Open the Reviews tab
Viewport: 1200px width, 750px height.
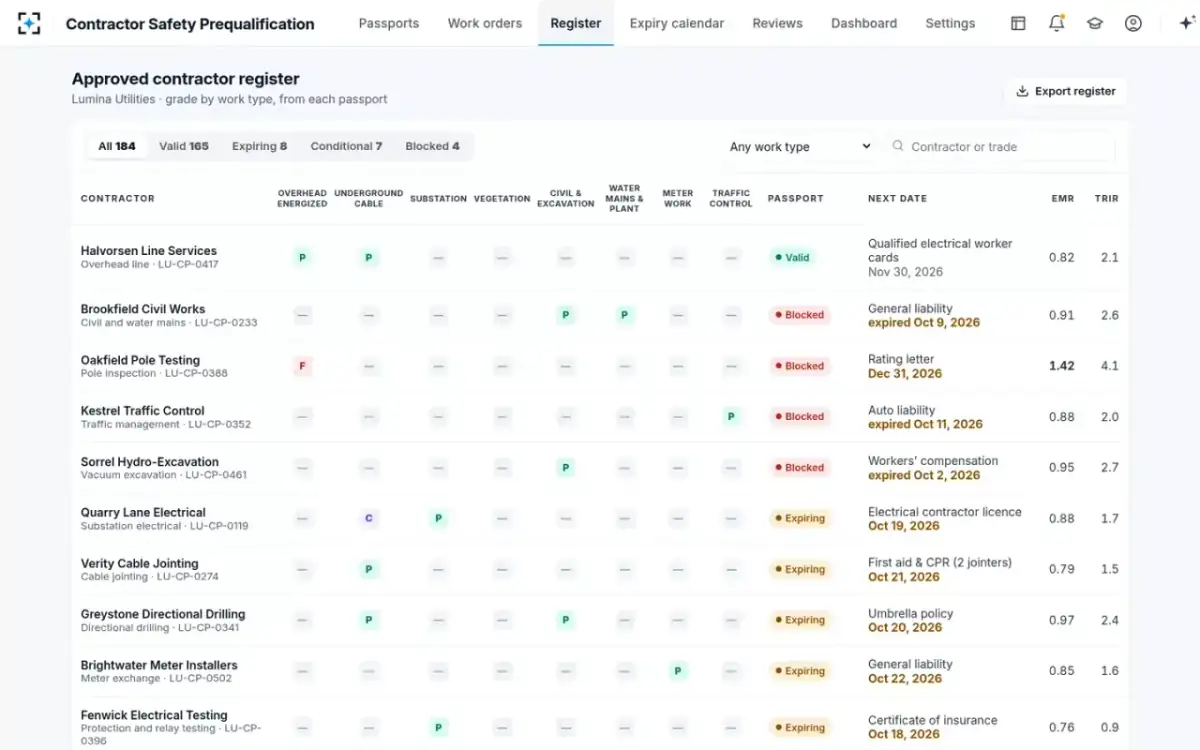click(x=778, y=23)
